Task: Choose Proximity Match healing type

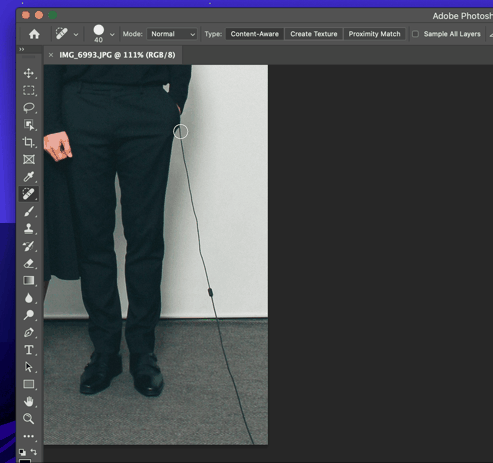Action: click(374, 34)
